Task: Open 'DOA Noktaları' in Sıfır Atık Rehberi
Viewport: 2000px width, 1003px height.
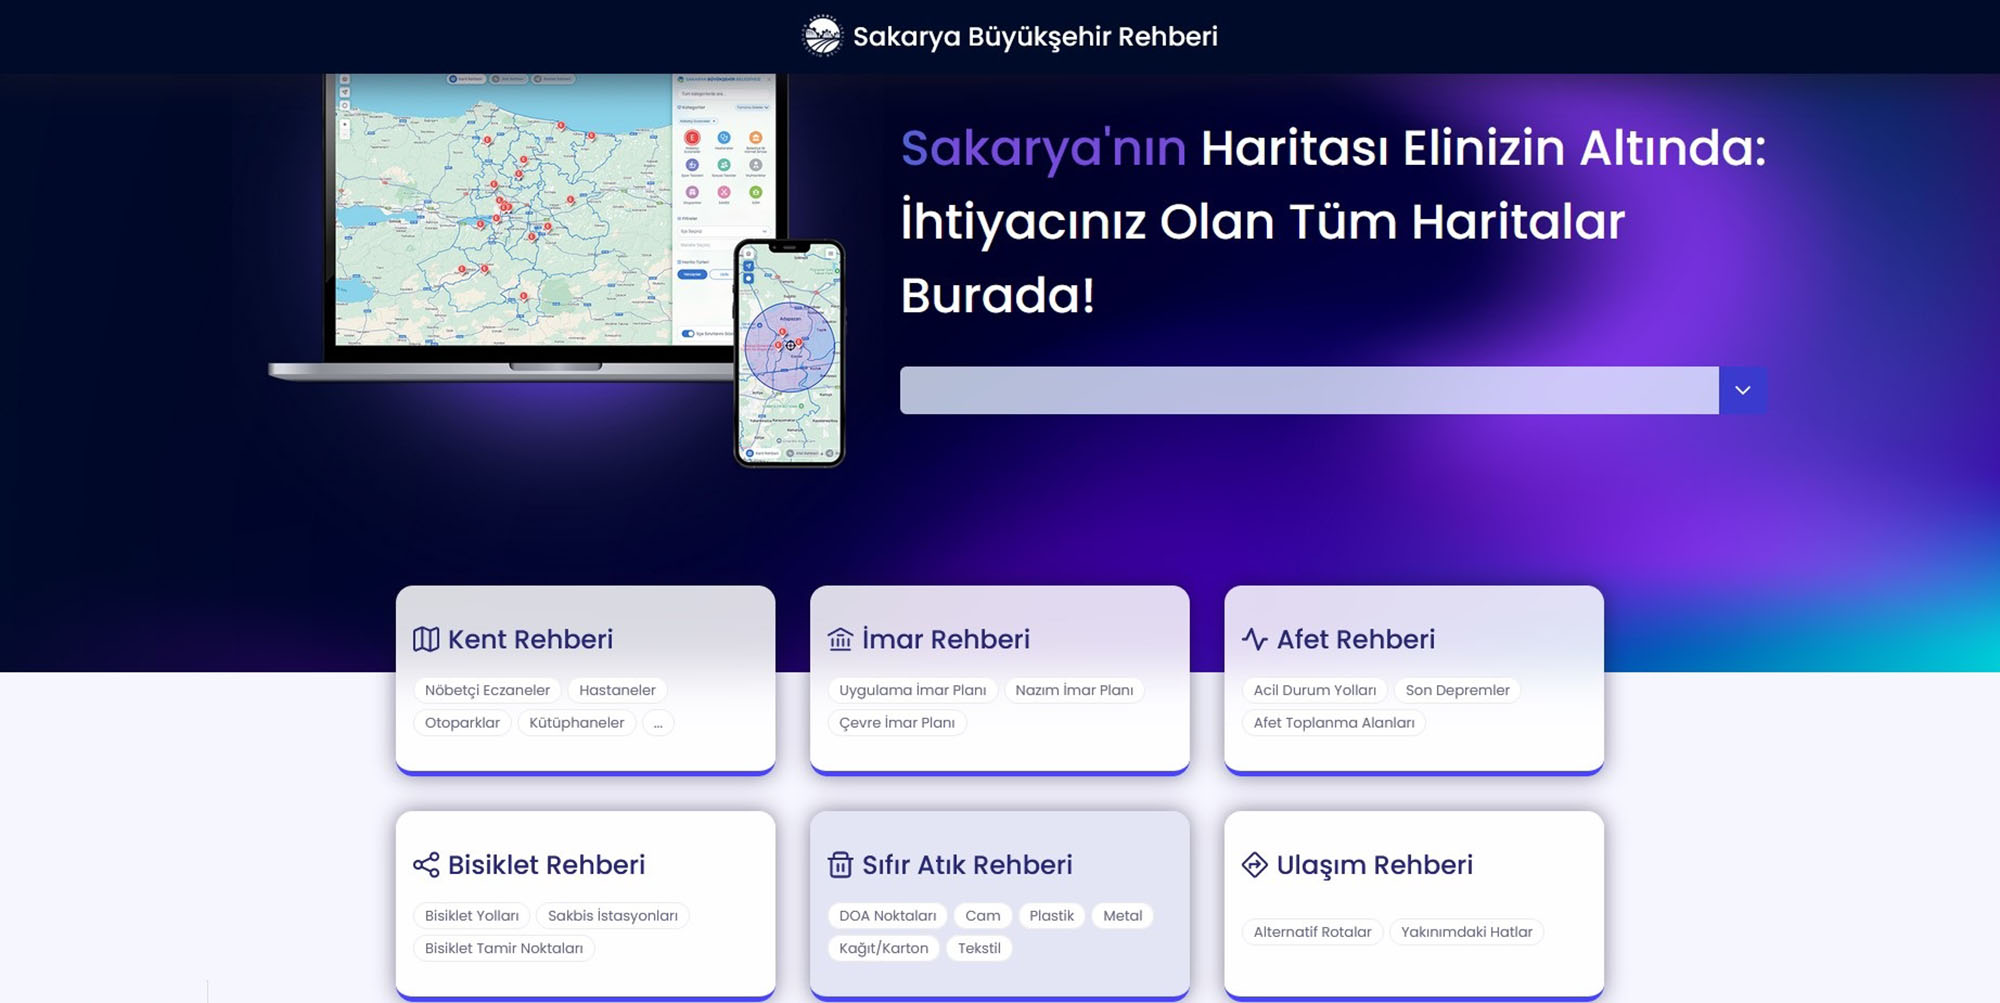Action: click(886, 915)
